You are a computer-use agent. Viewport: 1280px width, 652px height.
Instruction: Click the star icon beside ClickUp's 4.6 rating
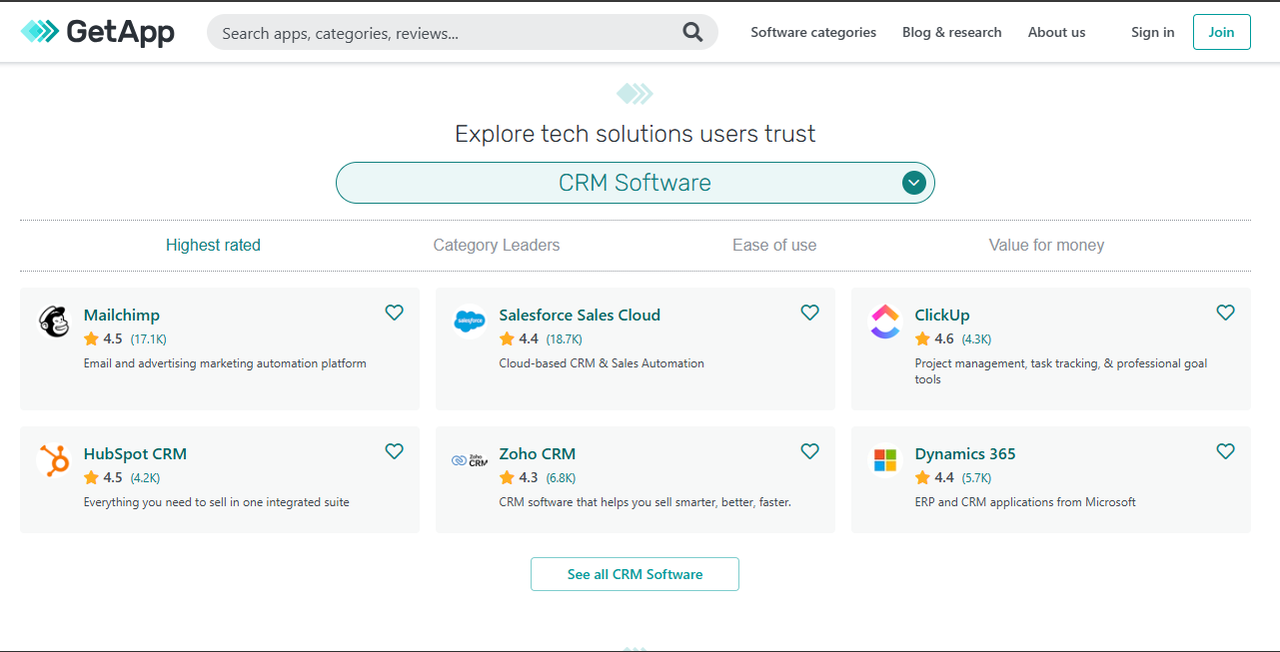pyautogui.click(x=922, y=339)
